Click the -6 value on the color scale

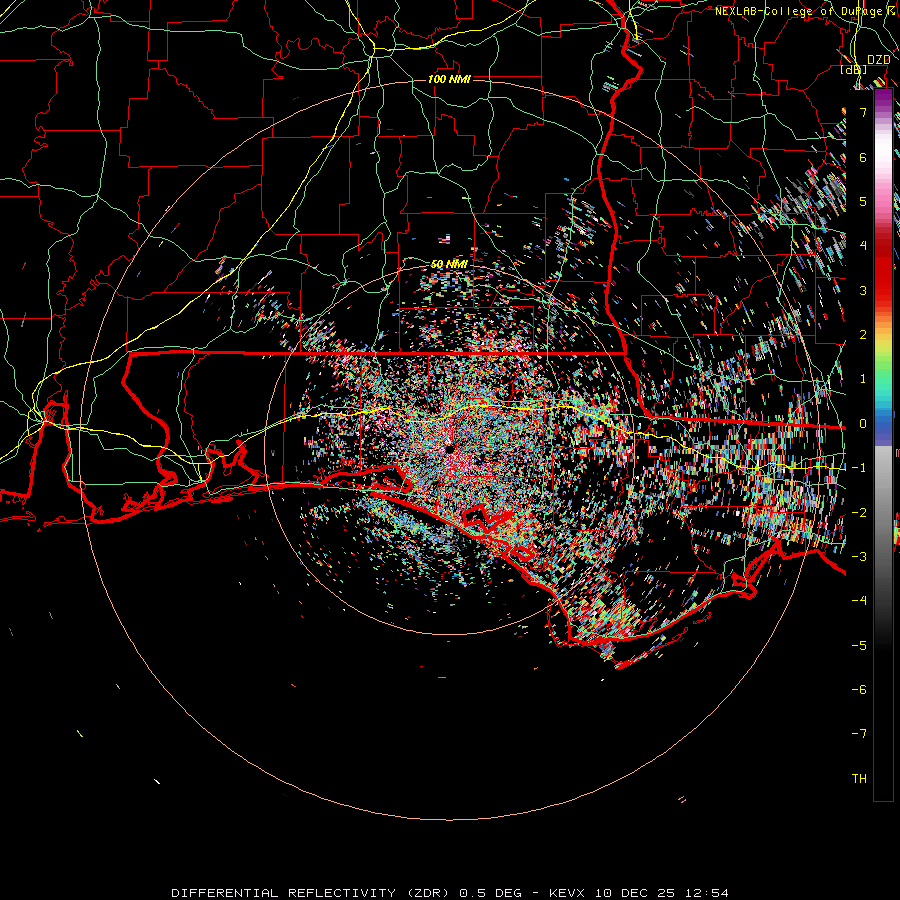(859, 690)
